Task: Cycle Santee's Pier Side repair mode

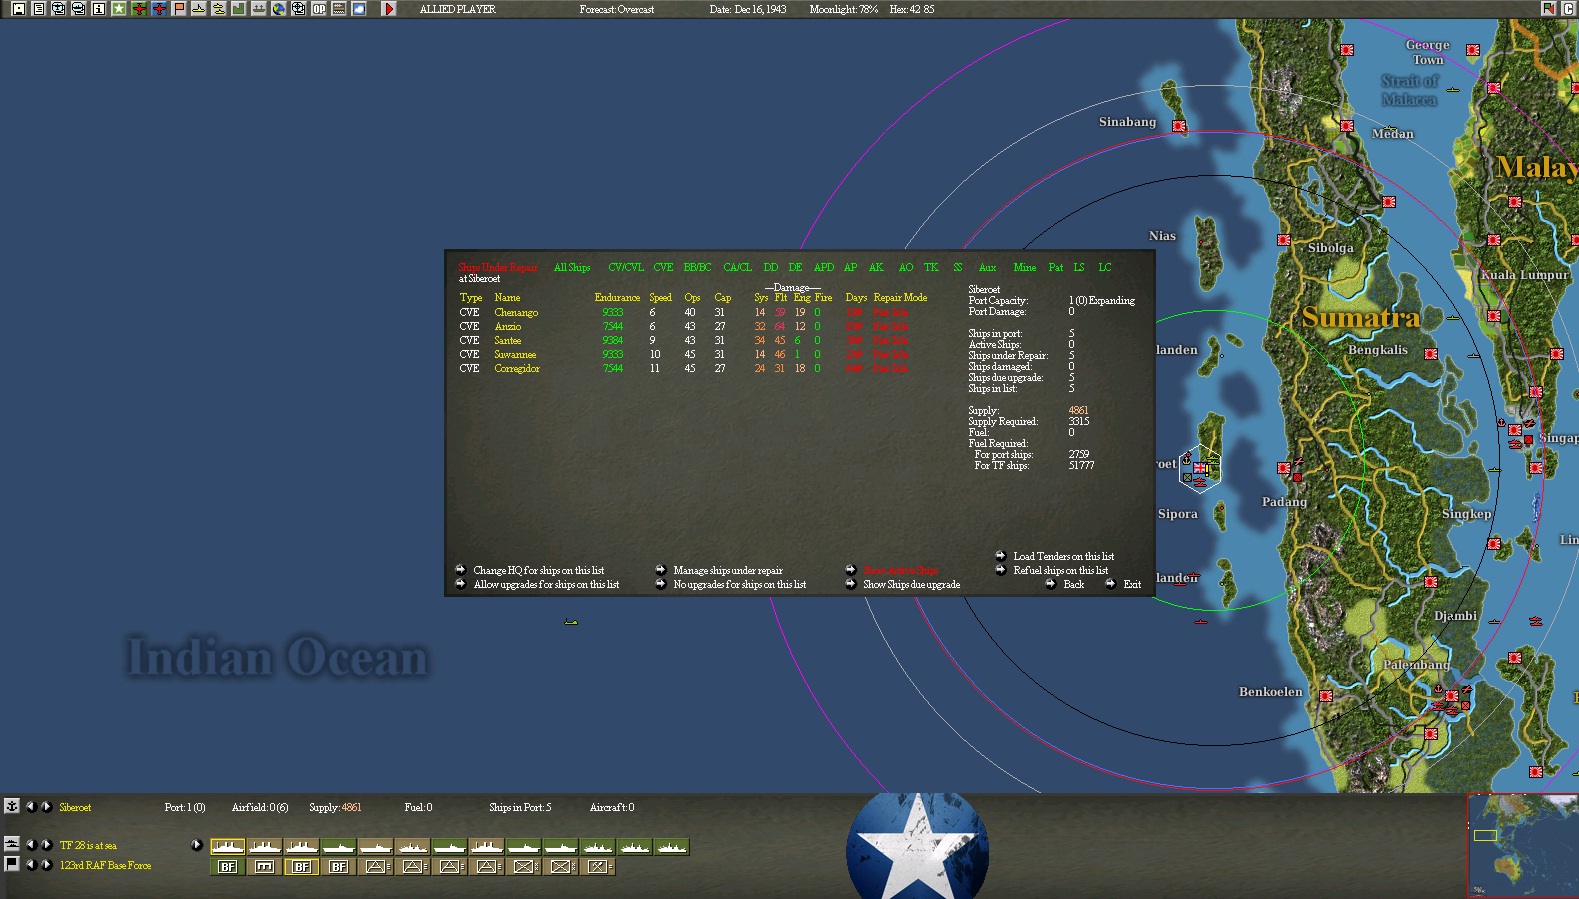Action: click(x=890, y=340)
